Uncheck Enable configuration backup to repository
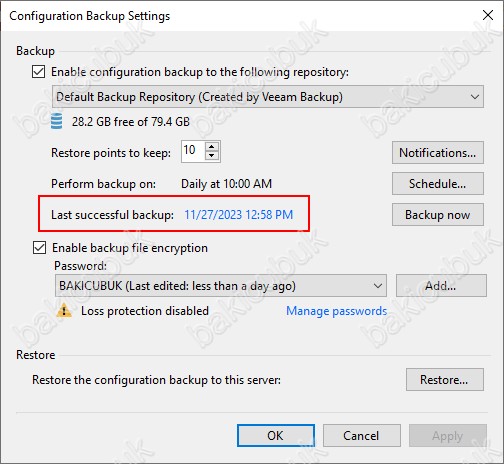 (39, 72)
